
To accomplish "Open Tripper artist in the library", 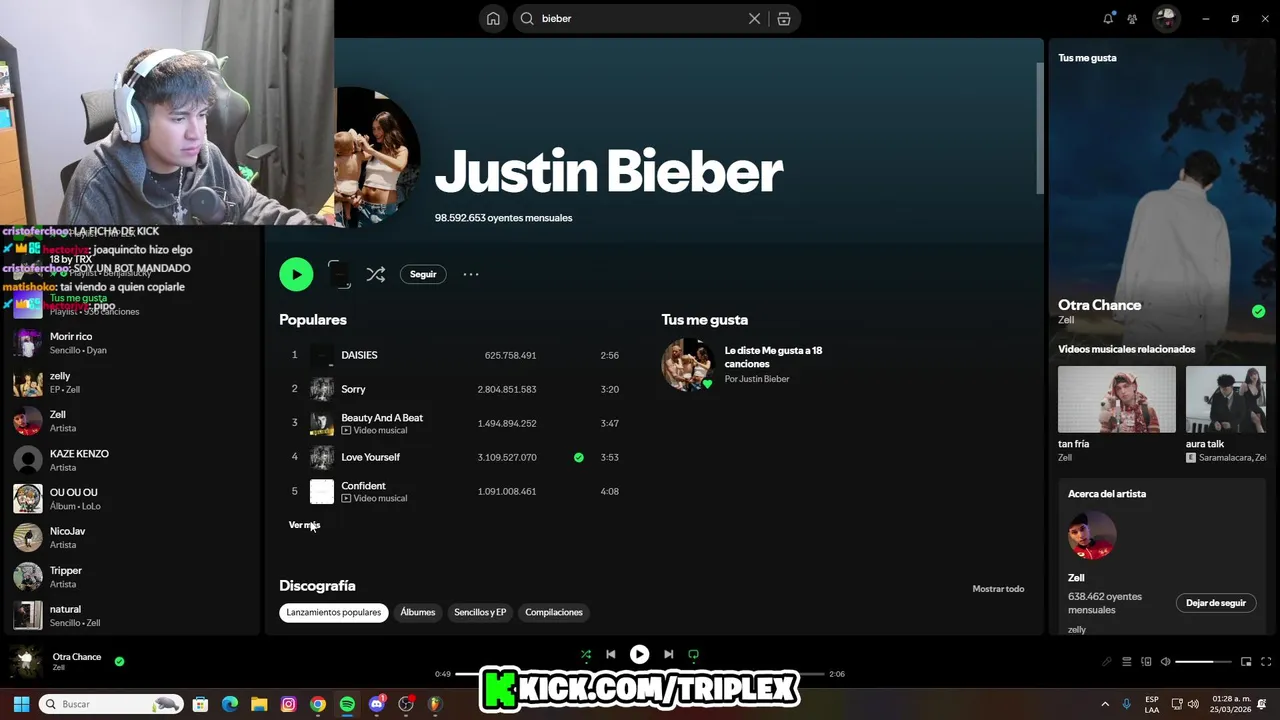I will pyautogui.click(x=130, y=576).
